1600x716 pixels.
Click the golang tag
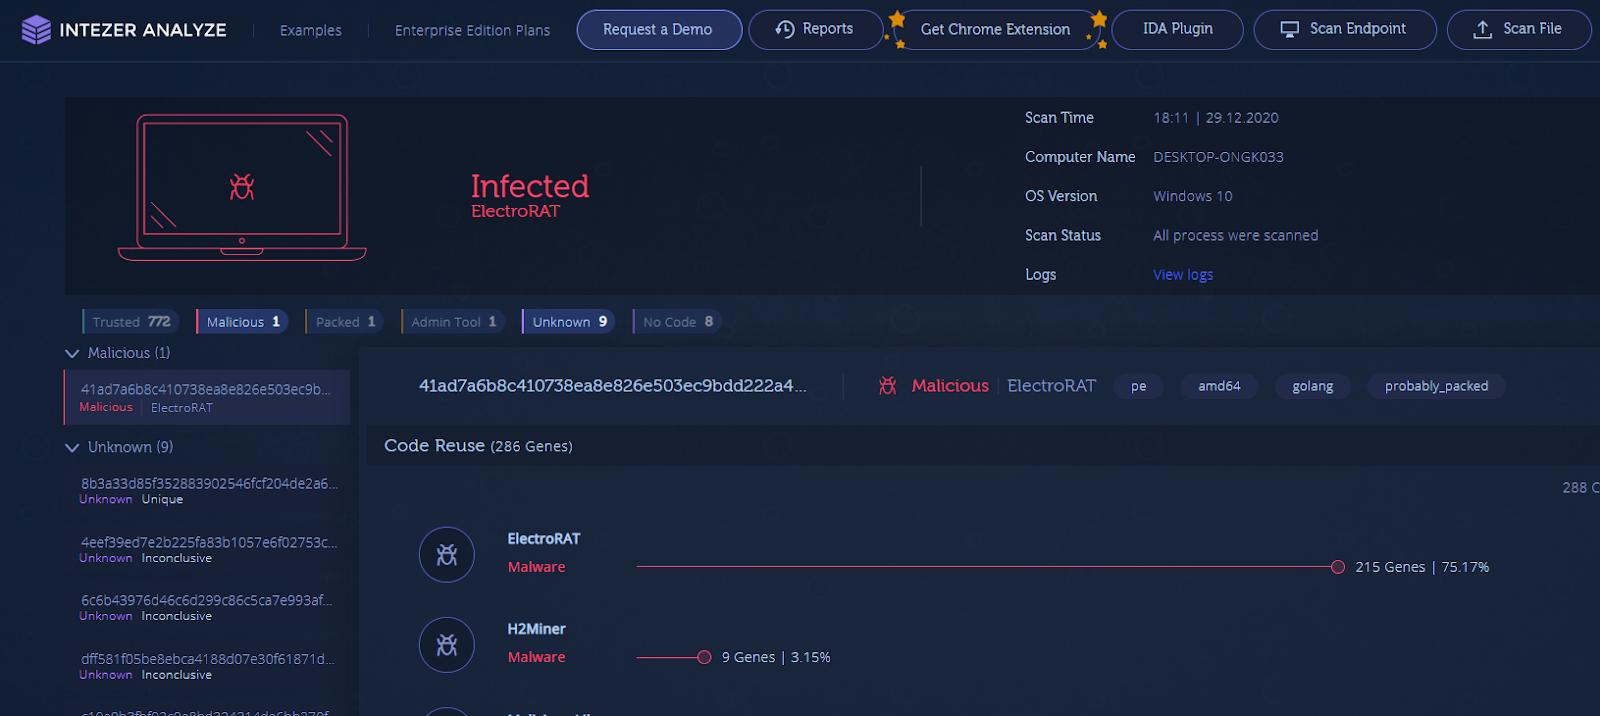[1312, 386]
